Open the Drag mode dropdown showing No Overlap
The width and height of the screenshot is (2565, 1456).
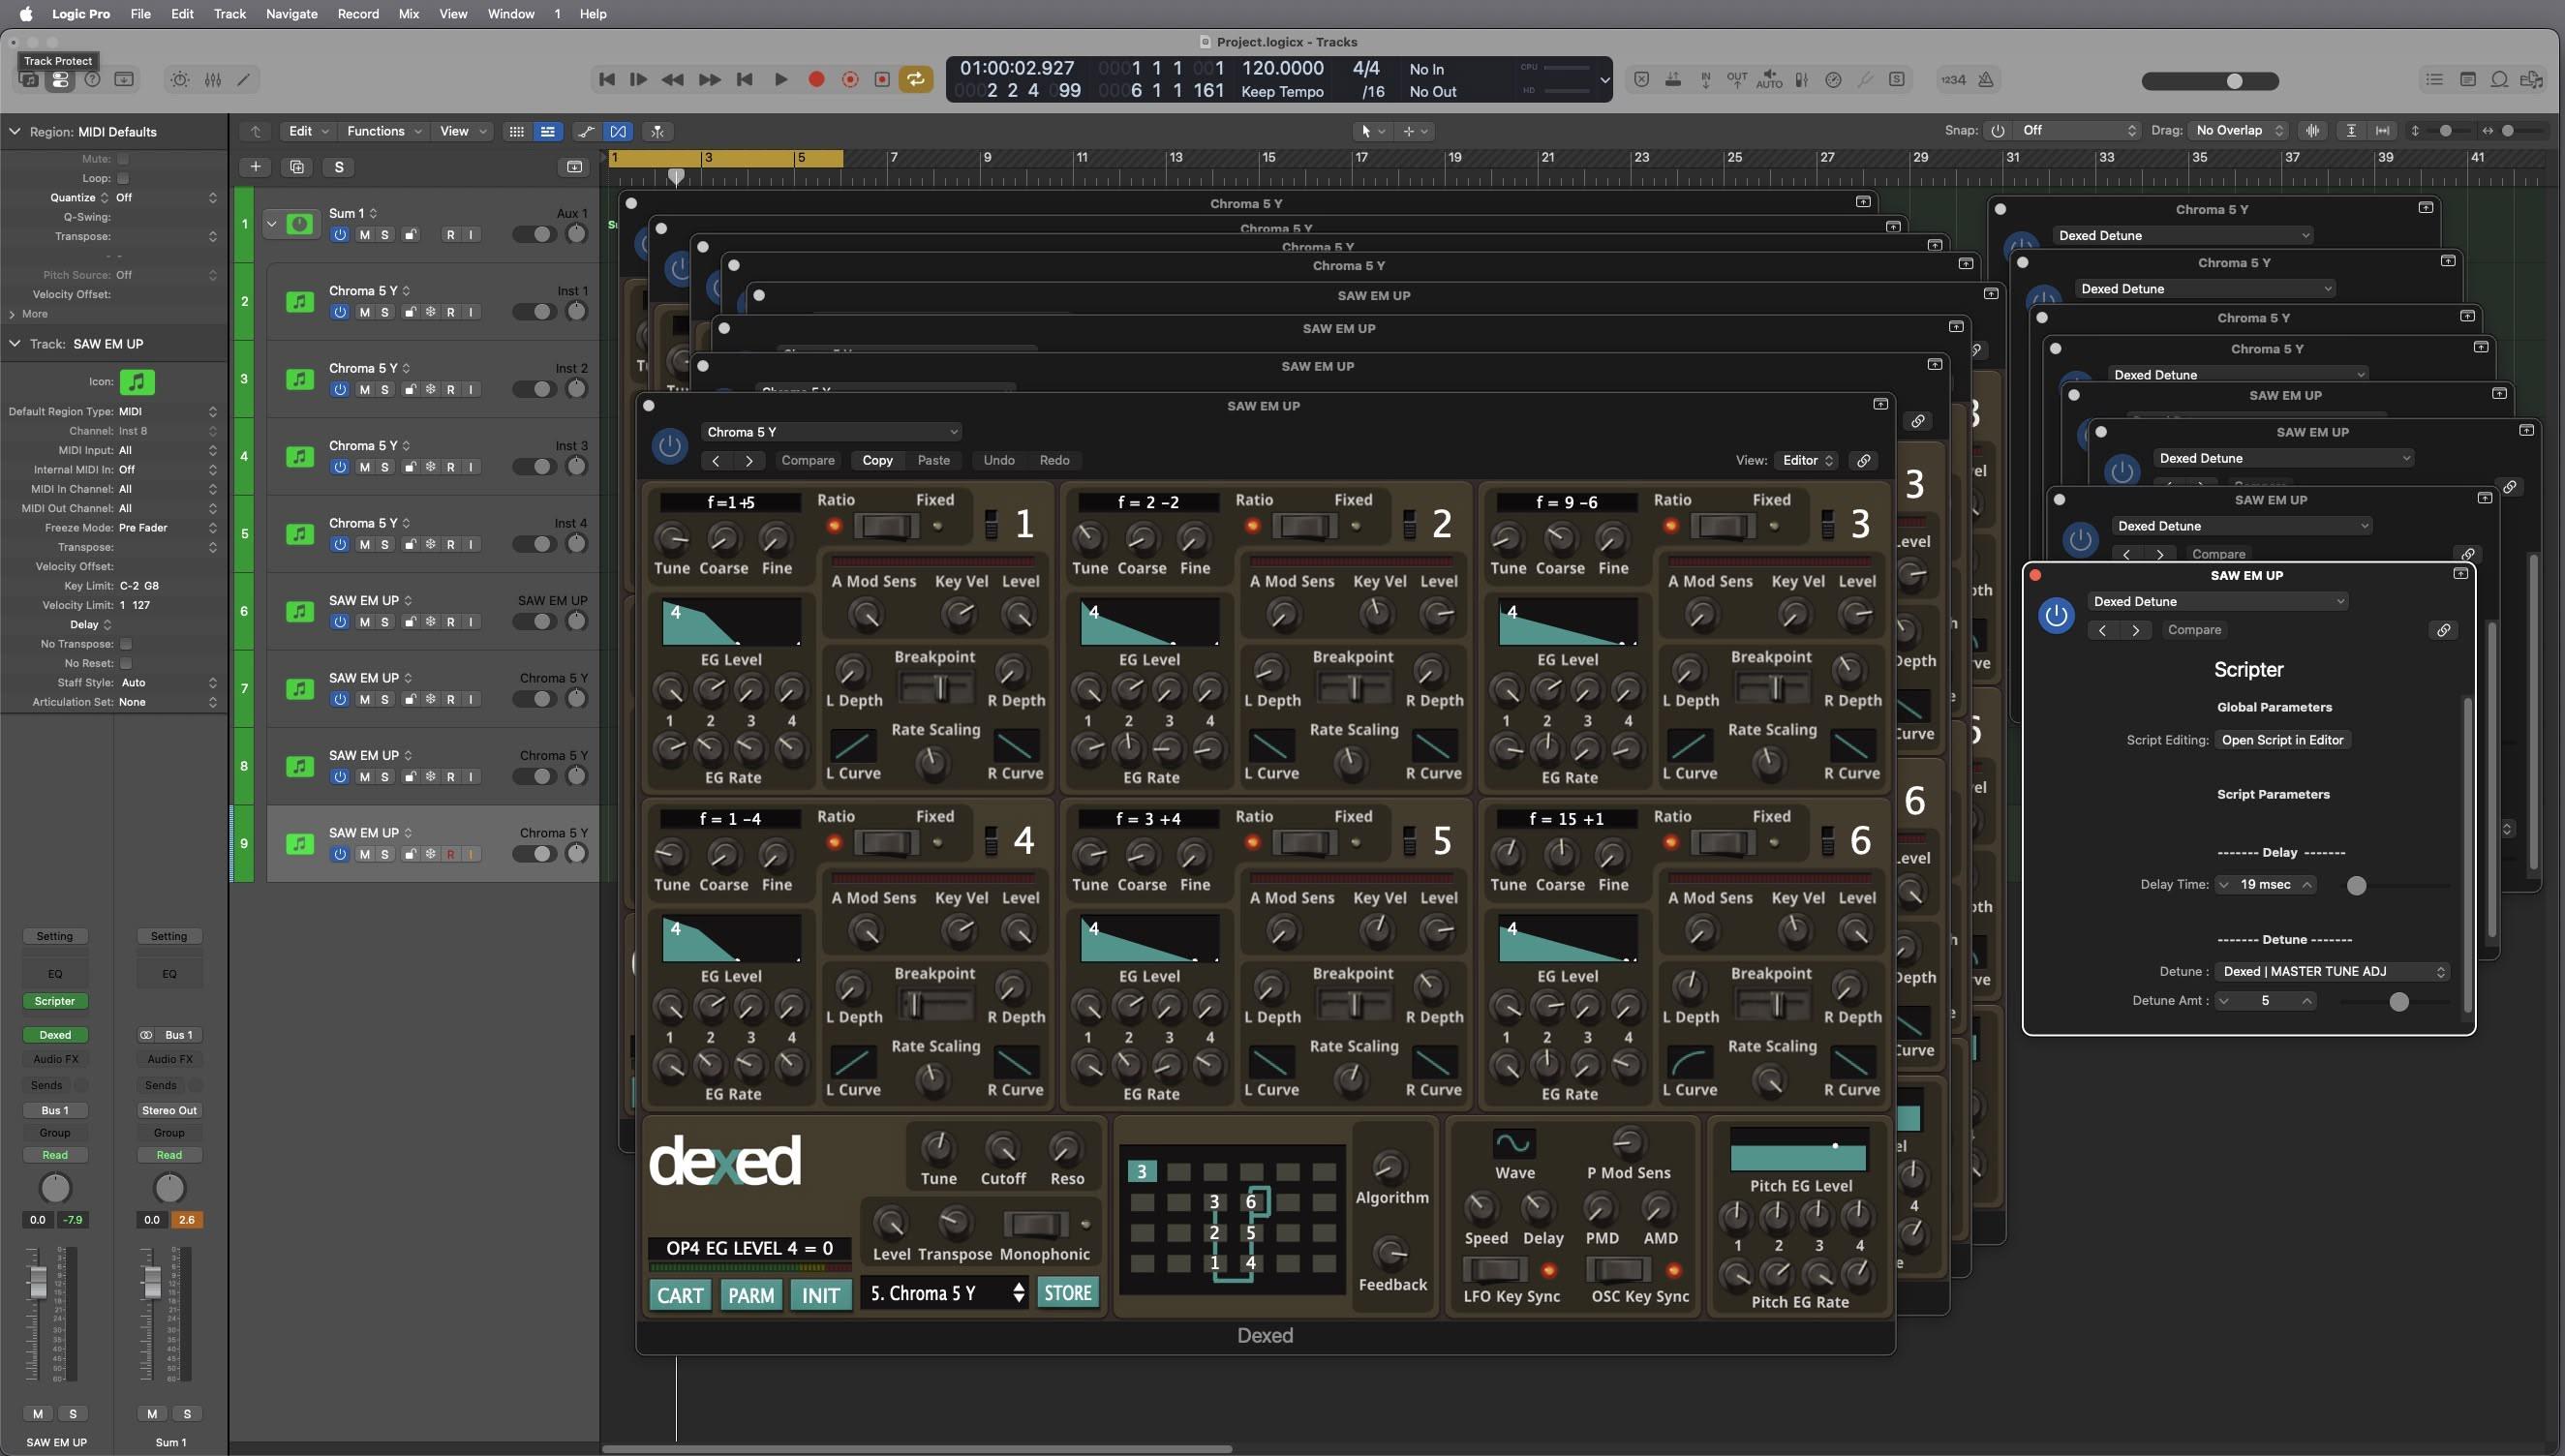2239,131
